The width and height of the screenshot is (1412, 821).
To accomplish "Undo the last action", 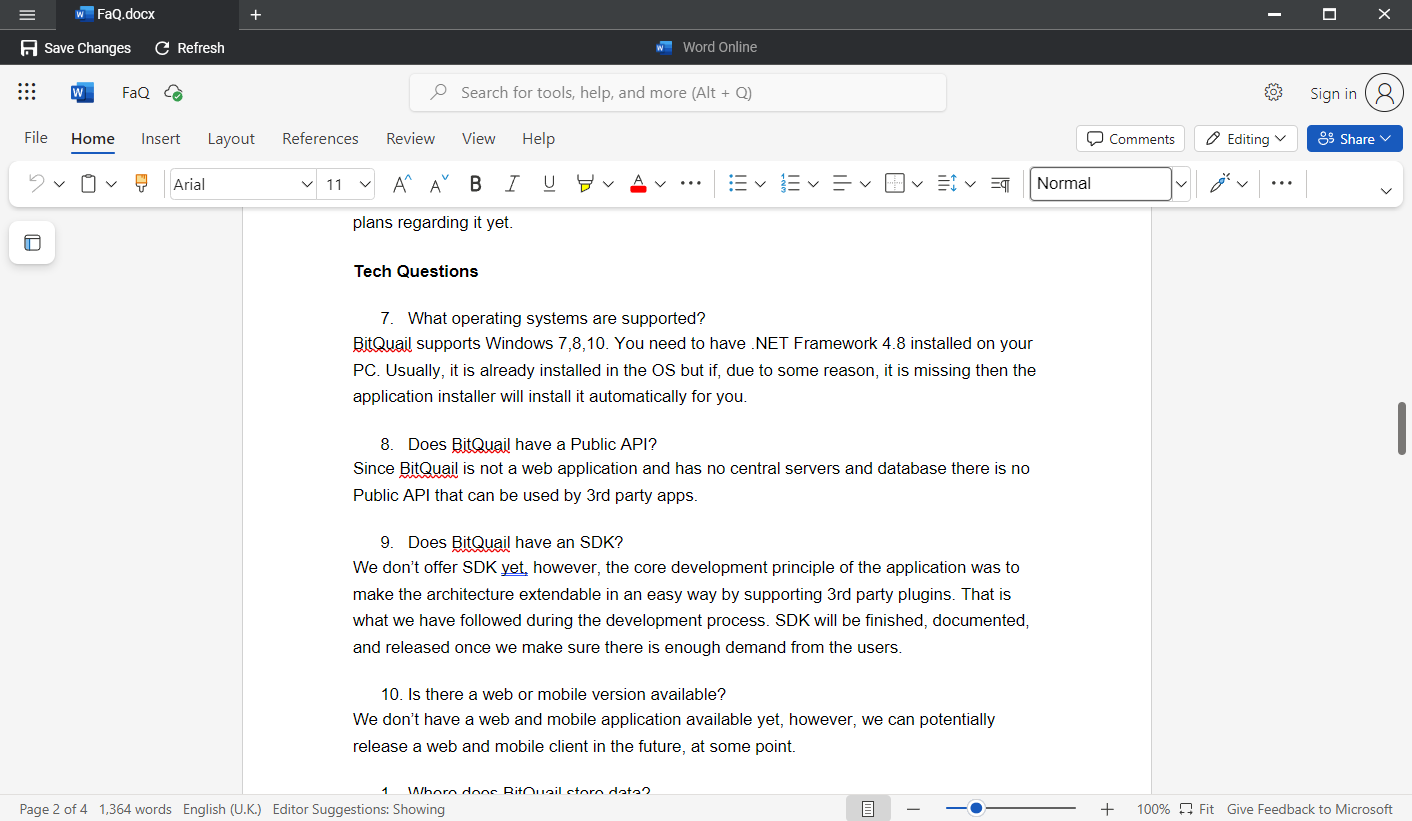I will click(37, 183).
